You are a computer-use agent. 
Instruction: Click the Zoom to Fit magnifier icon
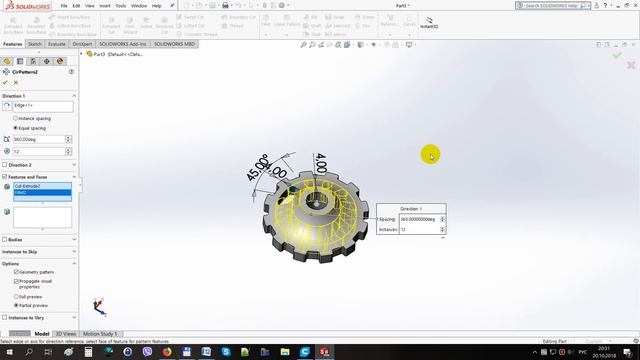303,45
